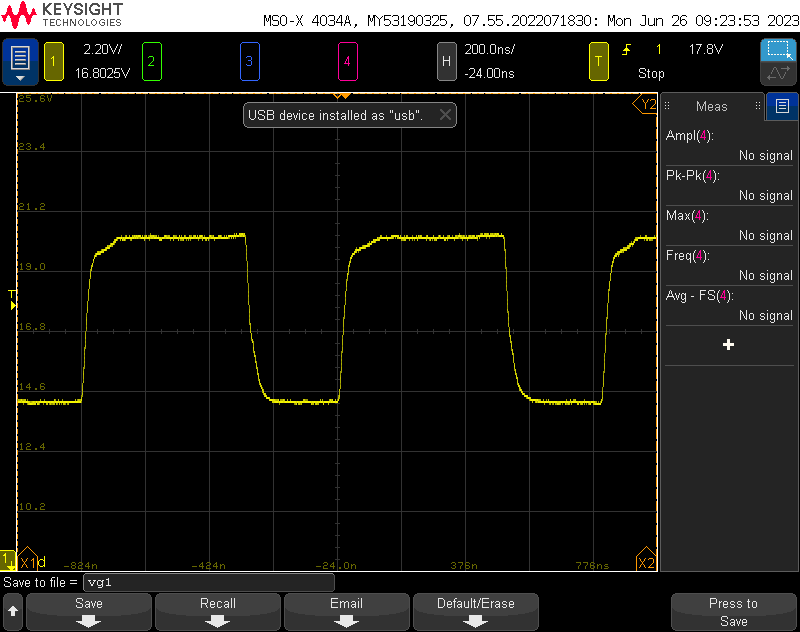Screen dimensions: 800x632
Task: Enable channel 2 green badge
Action: pos(151,61)
